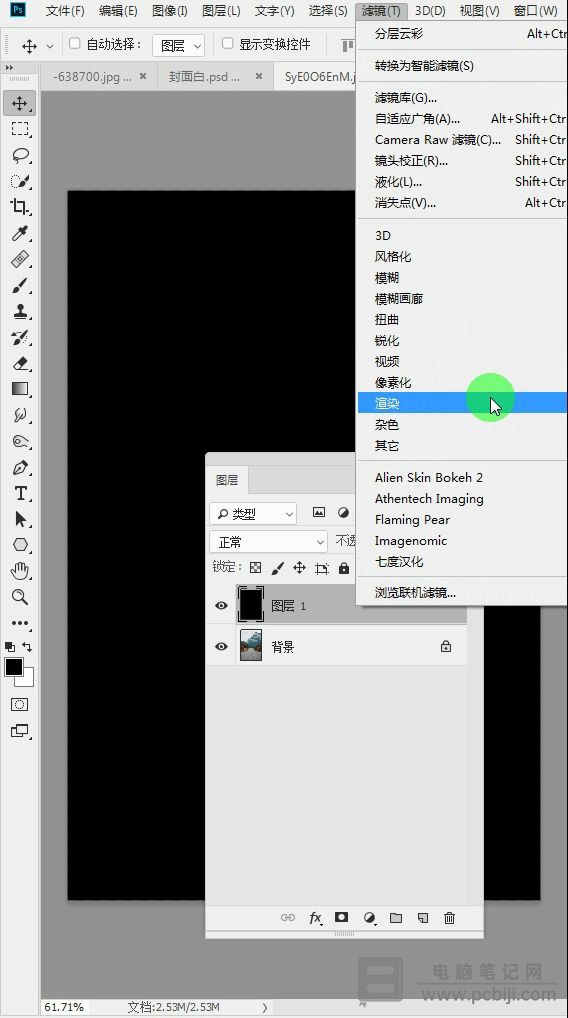
Task: Open the status bar info arrow
Action: 265,1007
